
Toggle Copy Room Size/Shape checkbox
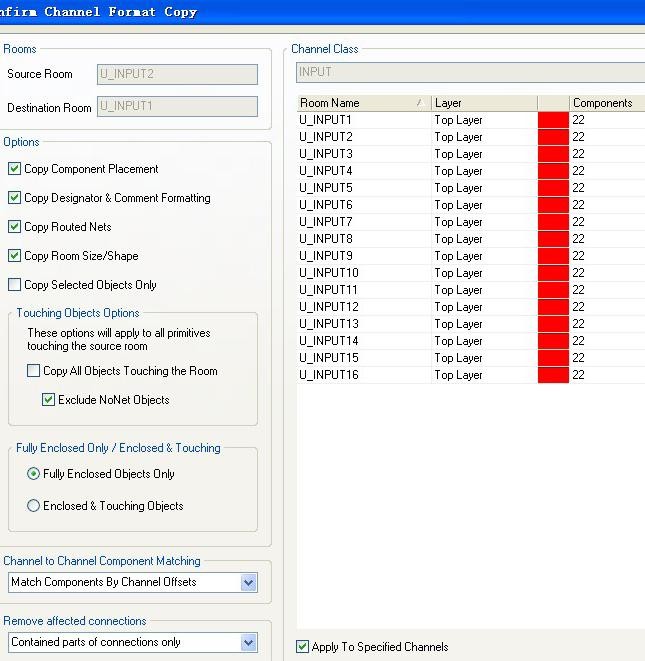click(x=15, y=256)
